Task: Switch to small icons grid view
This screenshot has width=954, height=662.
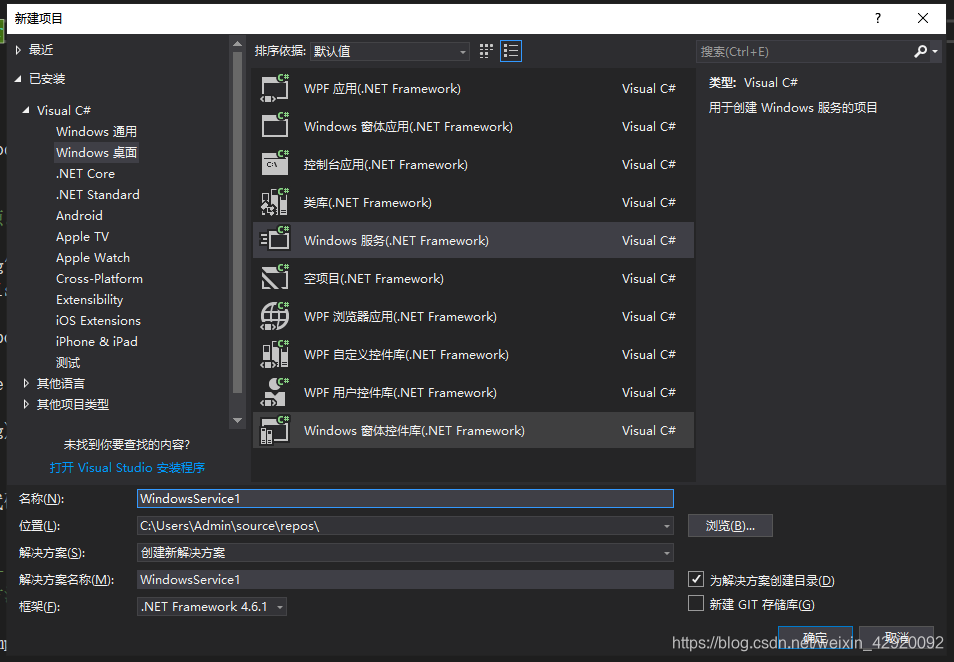Action: [486, 51]
